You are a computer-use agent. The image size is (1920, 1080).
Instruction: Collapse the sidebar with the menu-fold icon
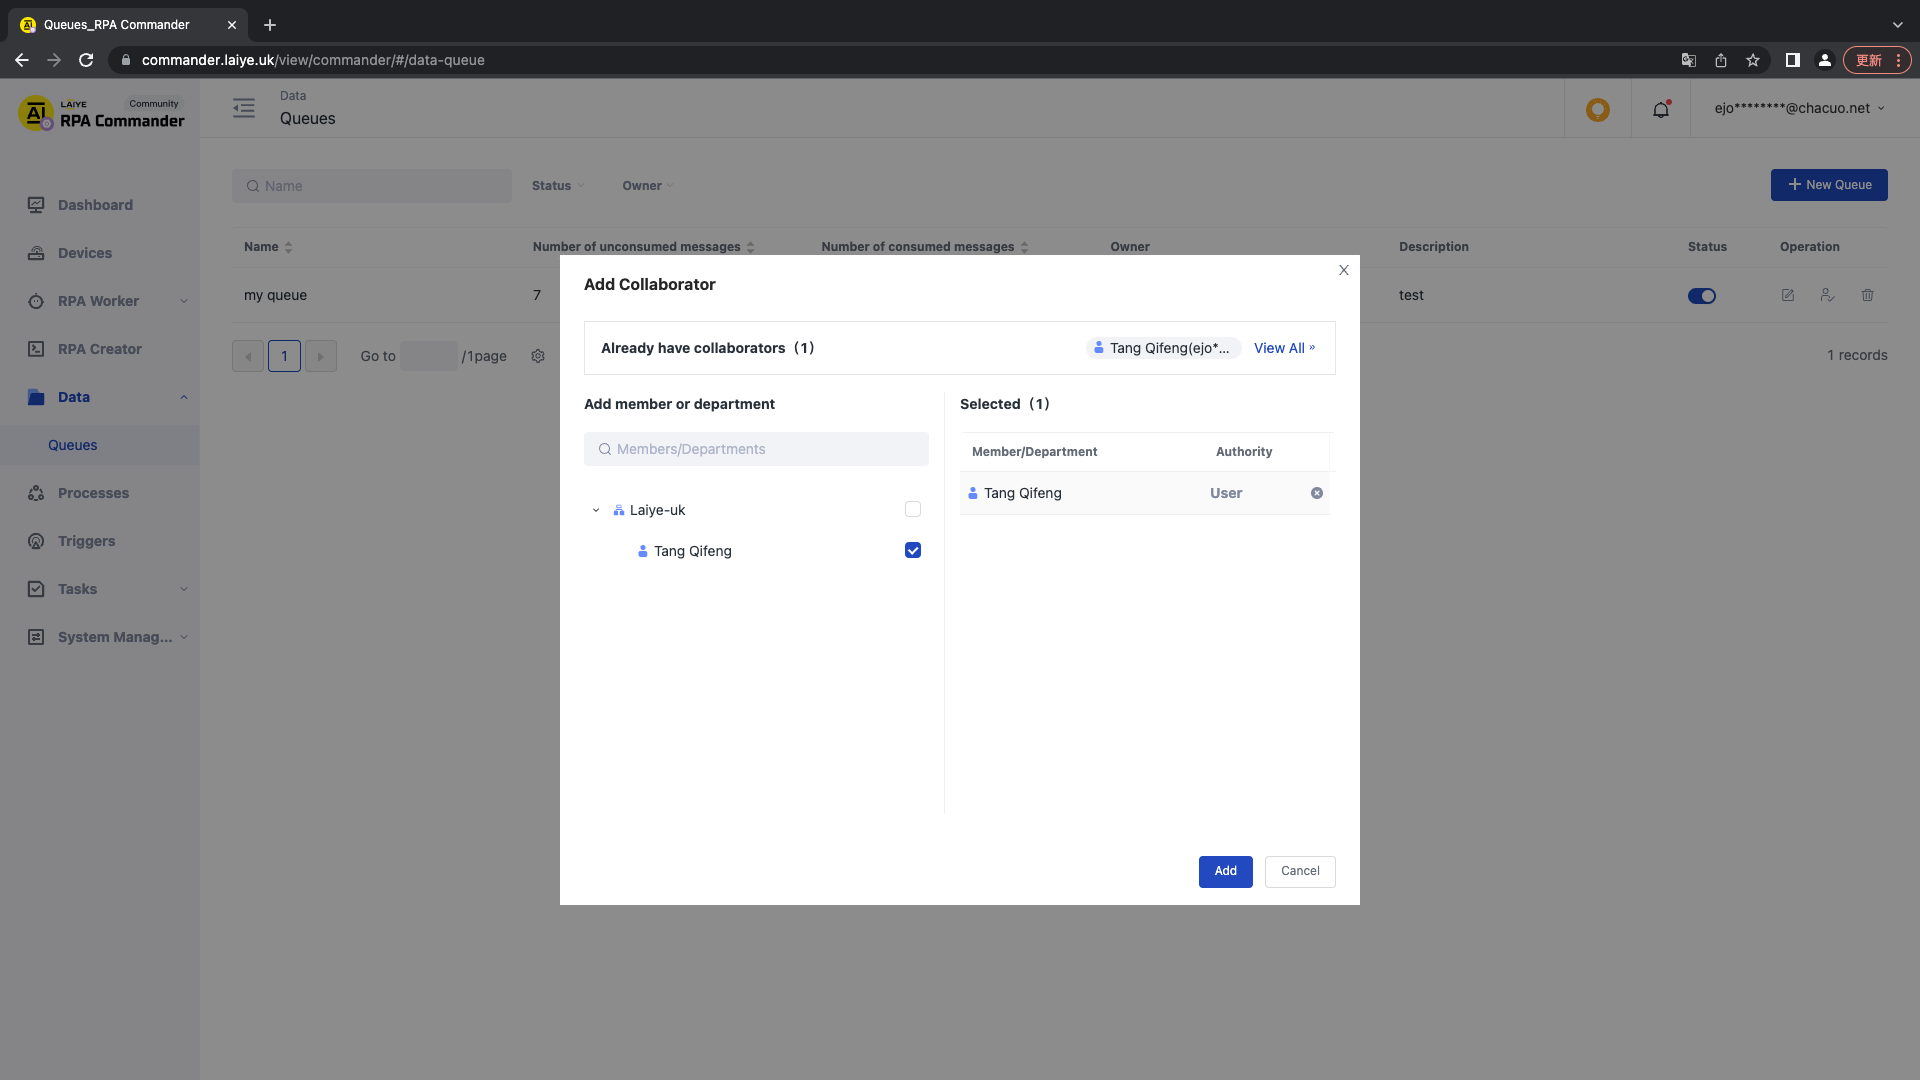[x=244, y=108]
